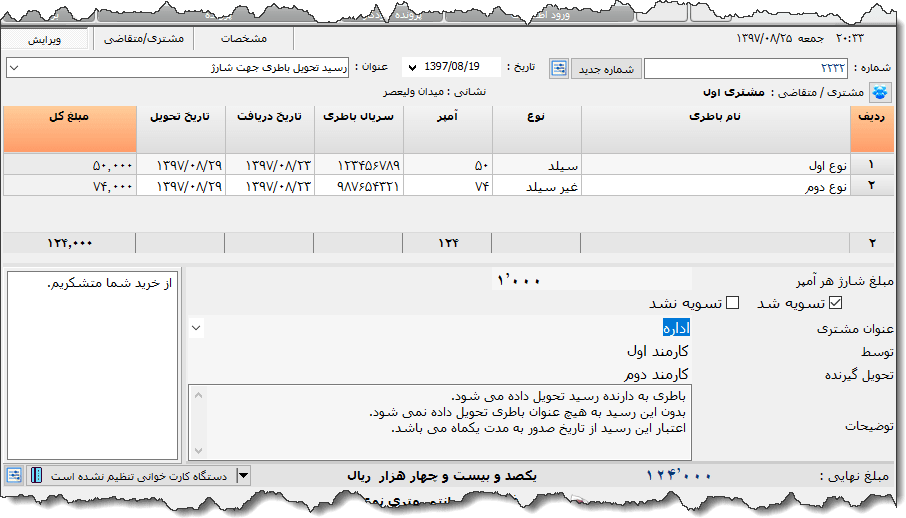Click the سیلد type cell in row ۱
The height and width of the screenshot is (518, 906).
click(x=537, y=165)
